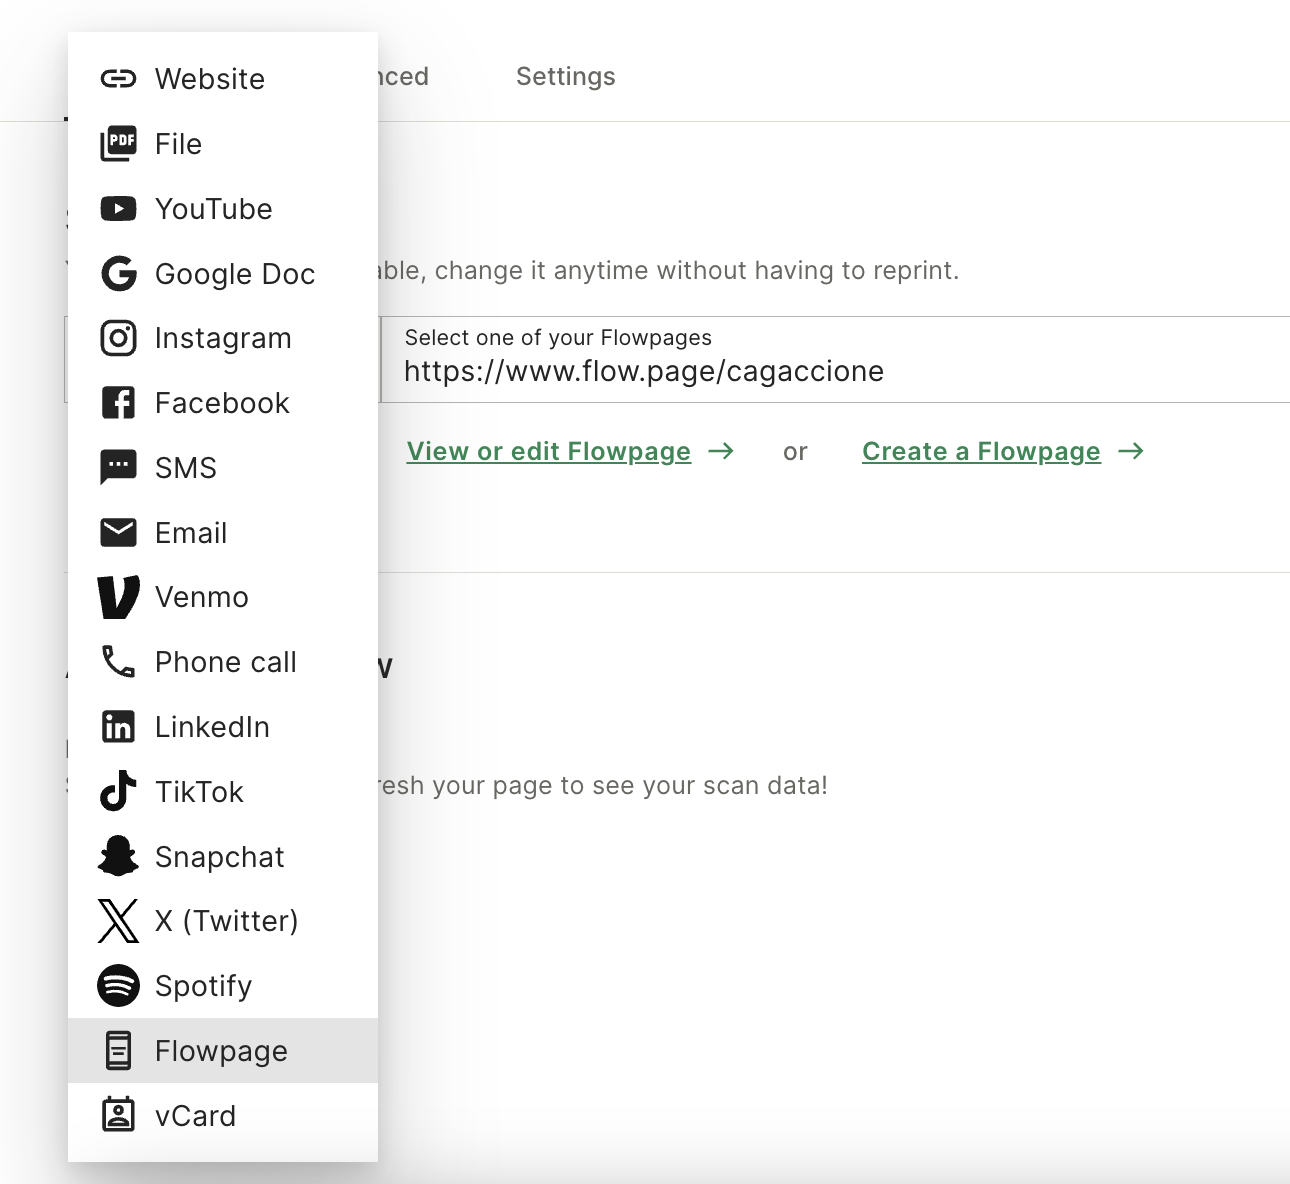This screenshot has height=1184, width=1290.
Task: Select the LinkedIn logo icon
Action: click(x=118, y=727)
